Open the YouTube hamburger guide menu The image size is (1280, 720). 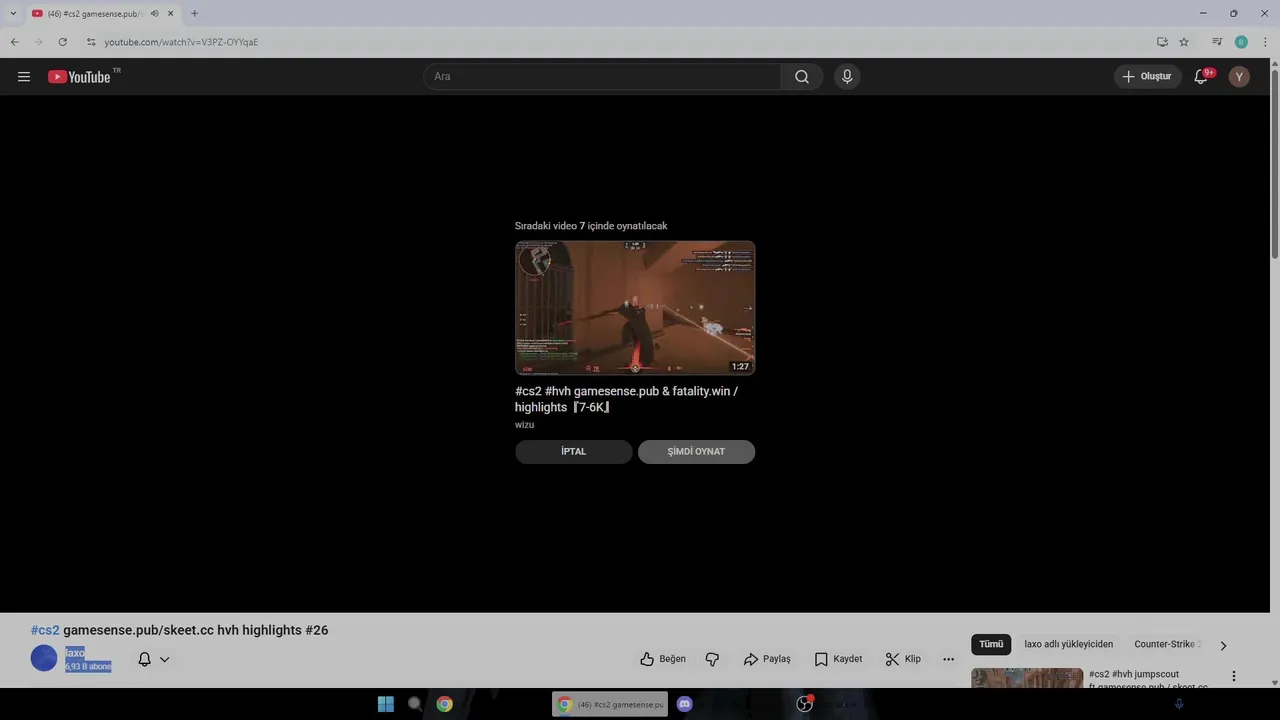[x=24, y=76]
